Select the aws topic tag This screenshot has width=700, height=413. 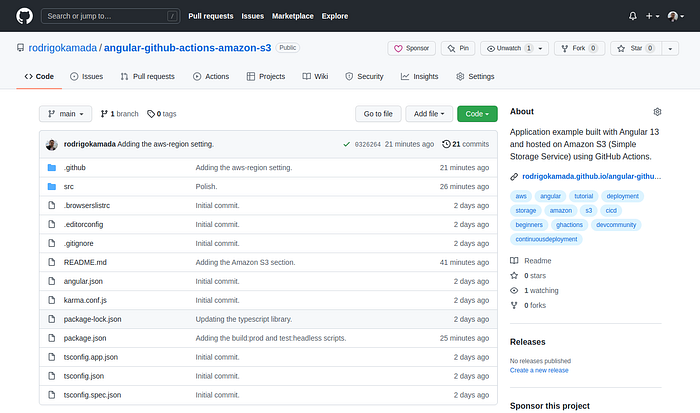(521, 196)
